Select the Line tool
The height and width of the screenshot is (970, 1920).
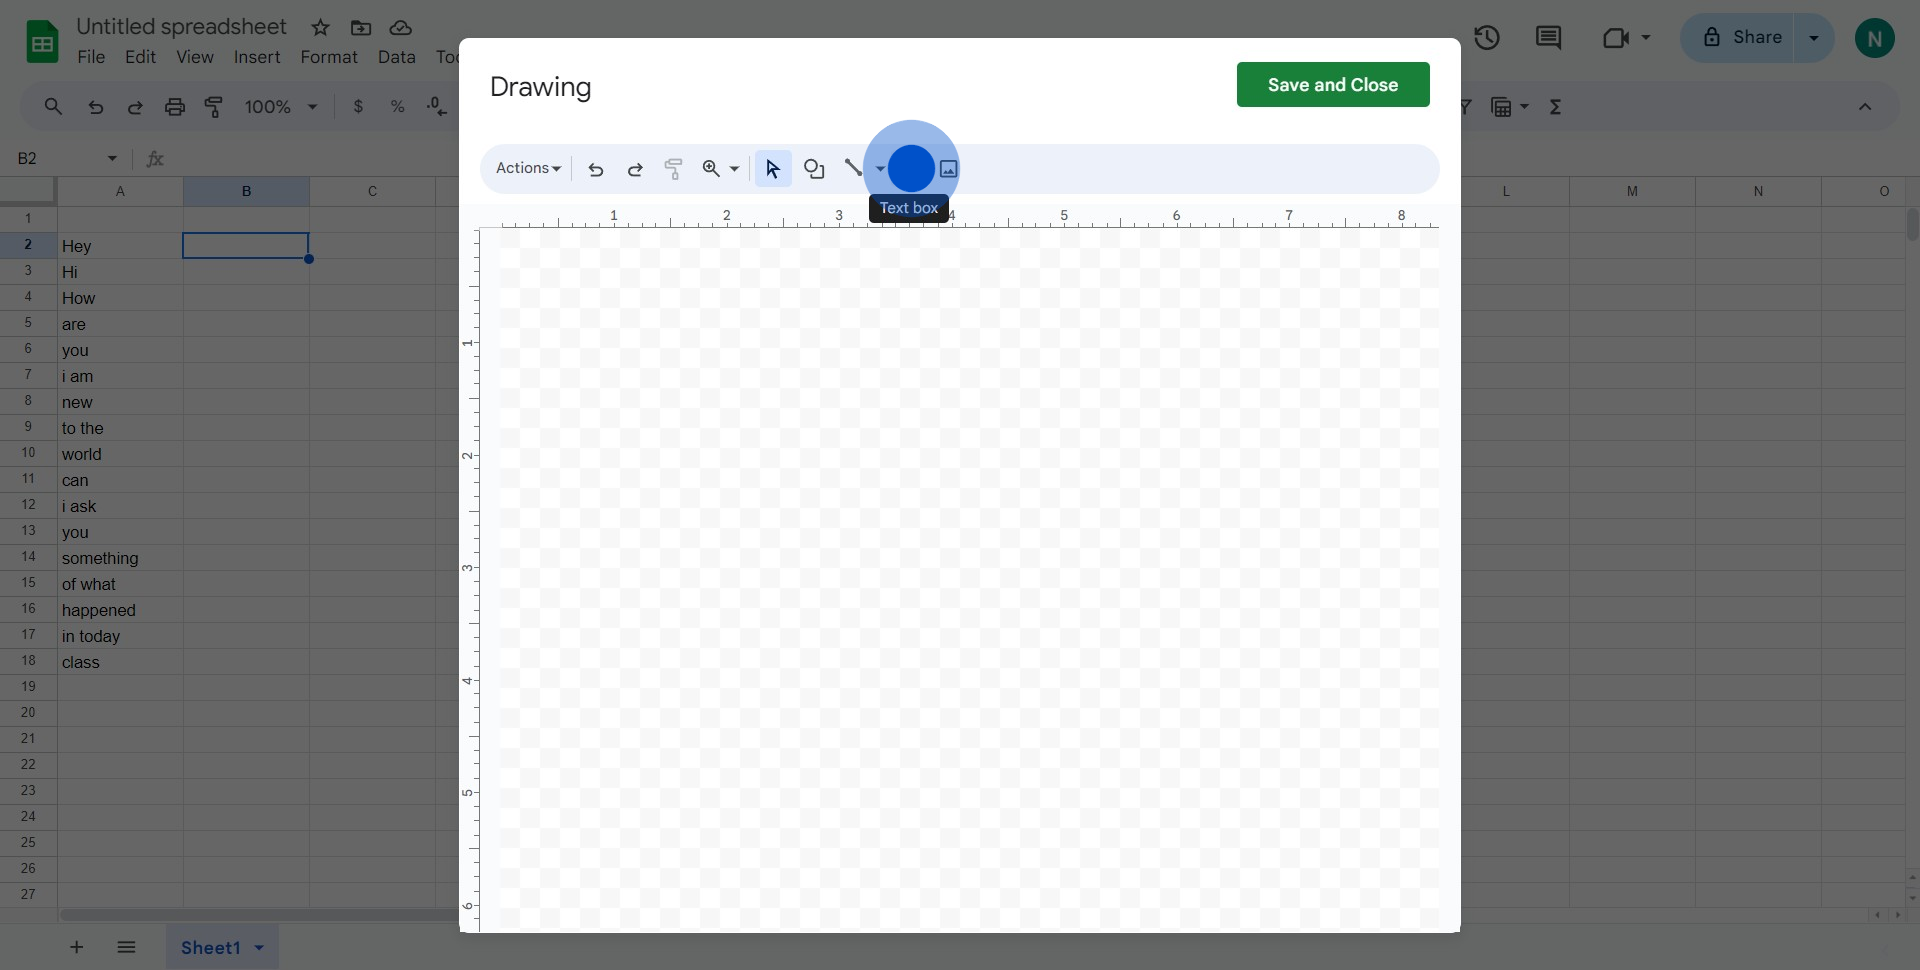(x=853, y=168)
